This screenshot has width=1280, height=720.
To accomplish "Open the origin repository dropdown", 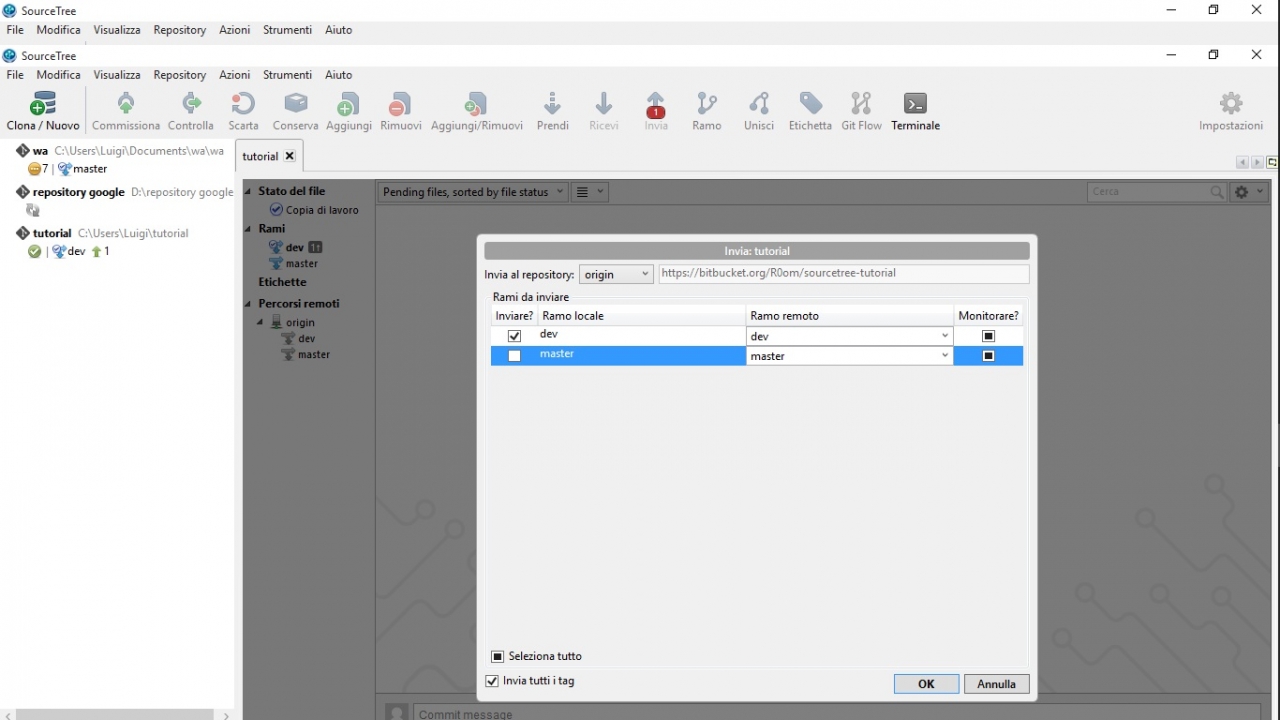I will click(x=616, y=274).
